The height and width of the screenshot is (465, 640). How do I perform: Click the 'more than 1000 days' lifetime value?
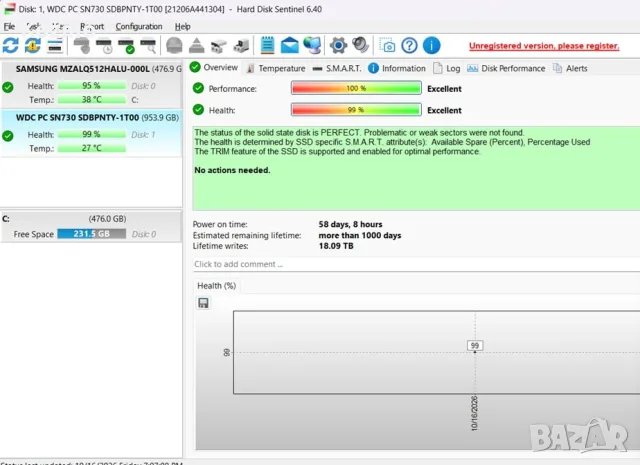pos(360,235)
